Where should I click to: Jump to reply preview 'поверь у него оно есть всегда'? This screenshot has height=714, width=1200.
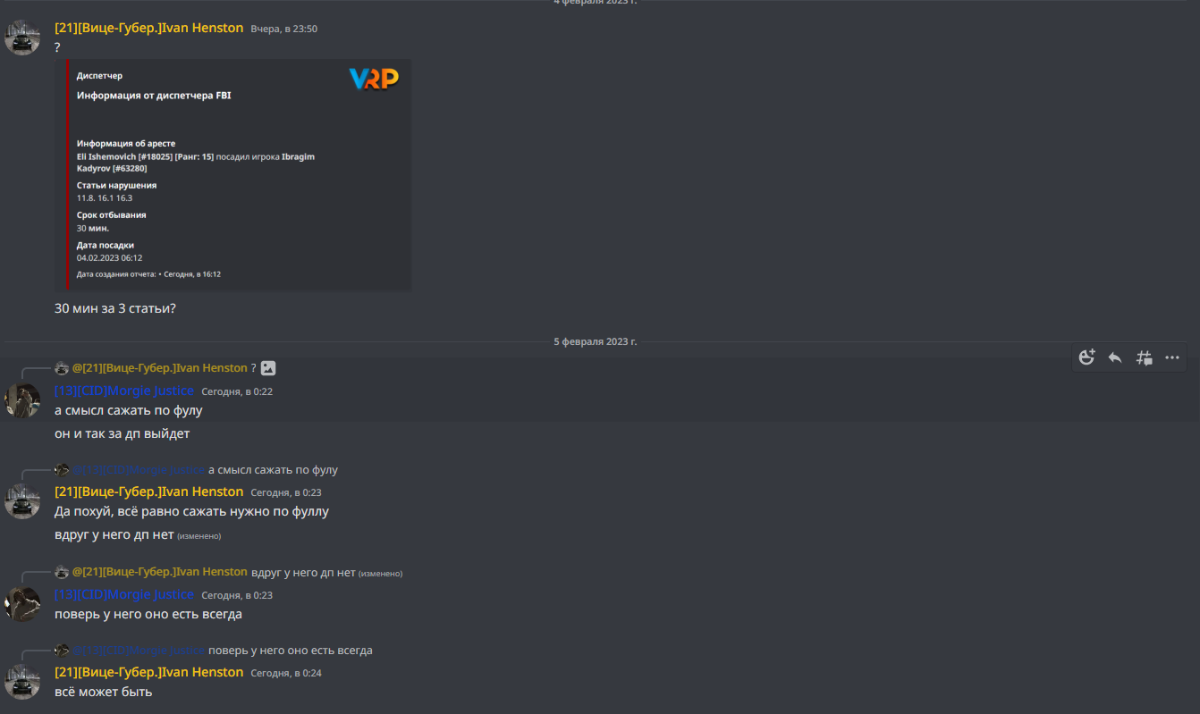[290, 650]
